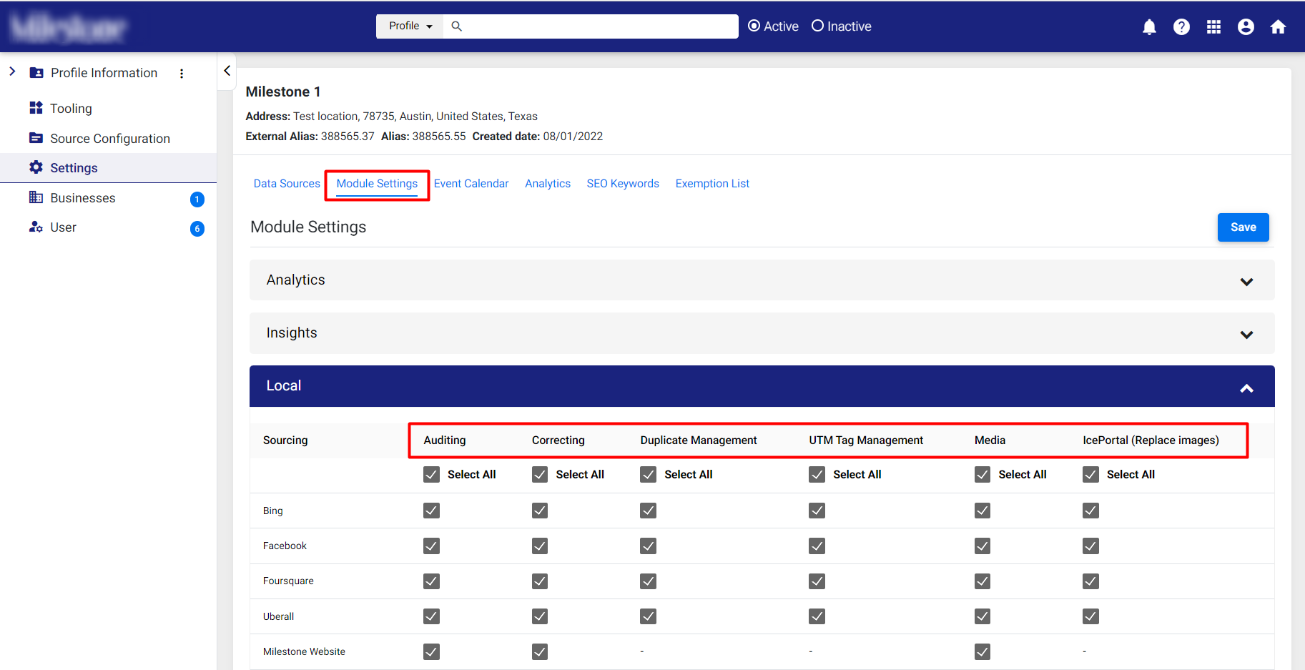Screen dimensions: 1305x670
Task: Click the Save button
Action: pyautogui.click(x=1243, y=227)
